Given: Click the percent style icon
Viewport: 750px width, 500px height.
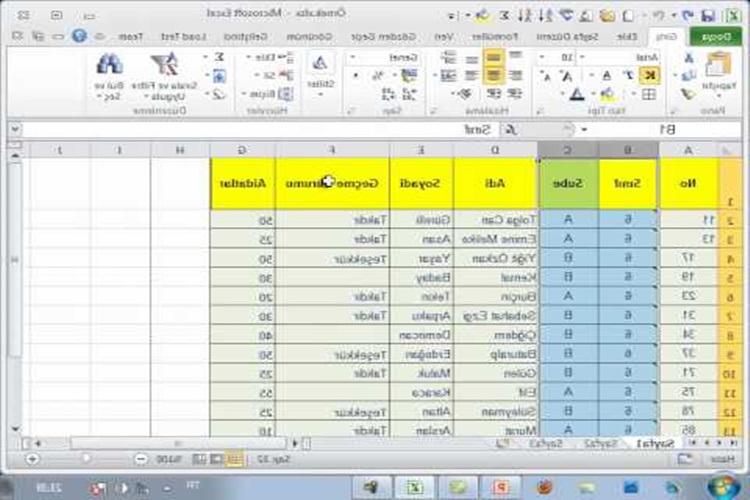Looking at the screenshot, I should pyautogui.click(x=378, y=76).
